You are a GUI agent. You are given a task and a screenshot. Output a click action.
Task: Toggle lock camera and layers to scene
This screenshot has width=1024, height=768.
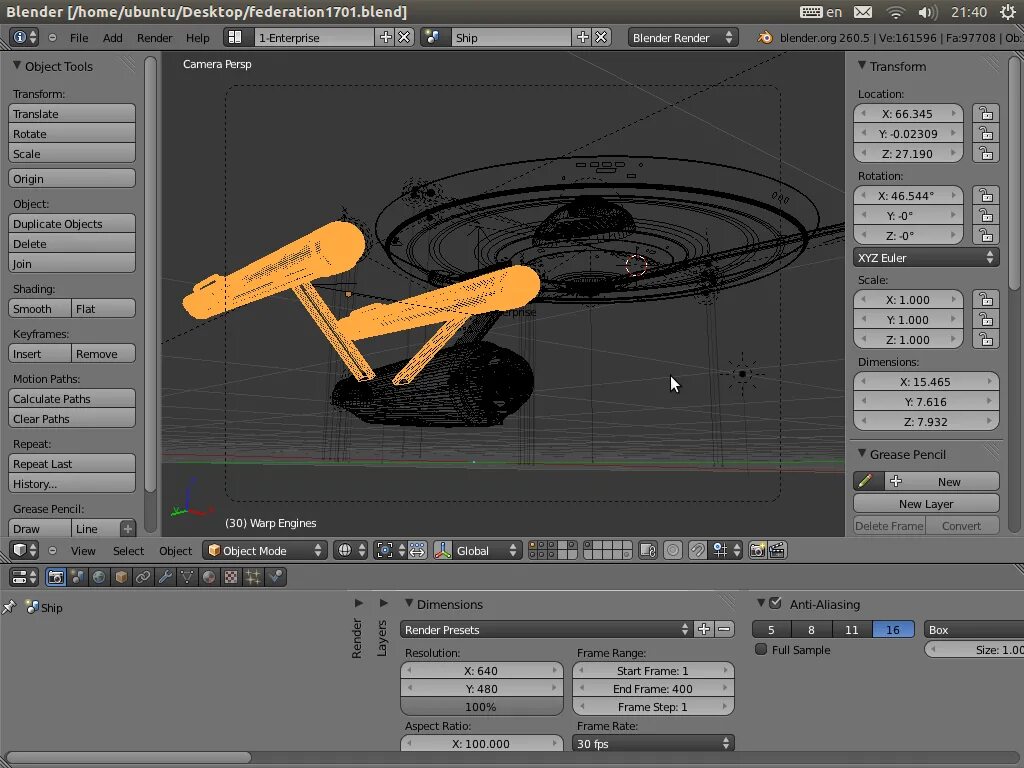[647, 551]
